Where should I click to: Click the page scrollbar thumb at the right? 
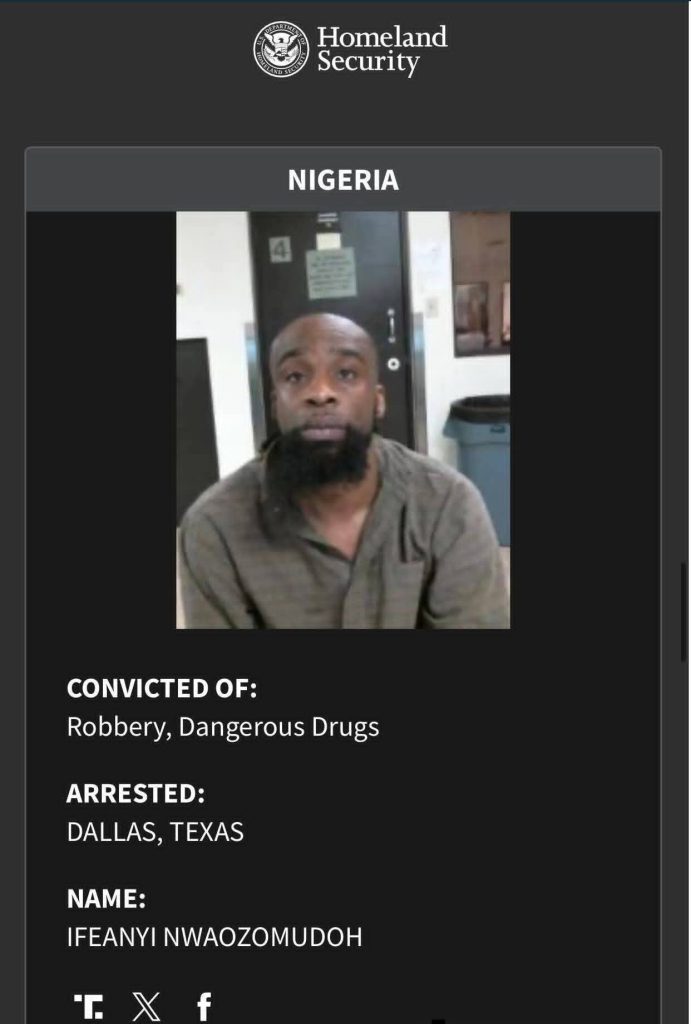point(684,612)
